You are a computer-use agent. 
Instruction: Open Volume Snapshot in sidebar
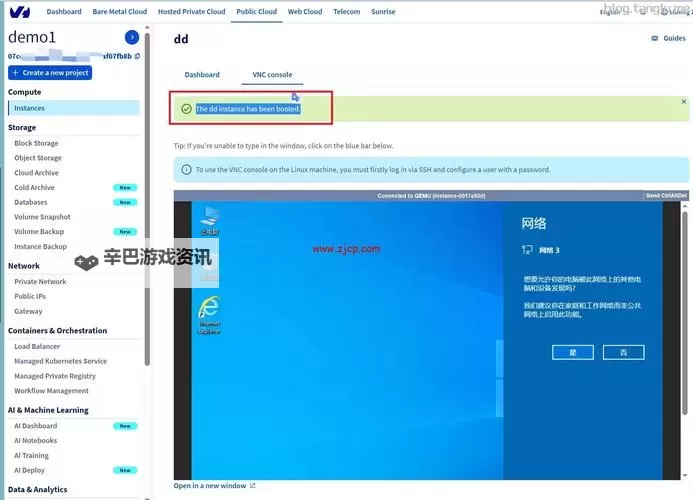coord(42,217)
